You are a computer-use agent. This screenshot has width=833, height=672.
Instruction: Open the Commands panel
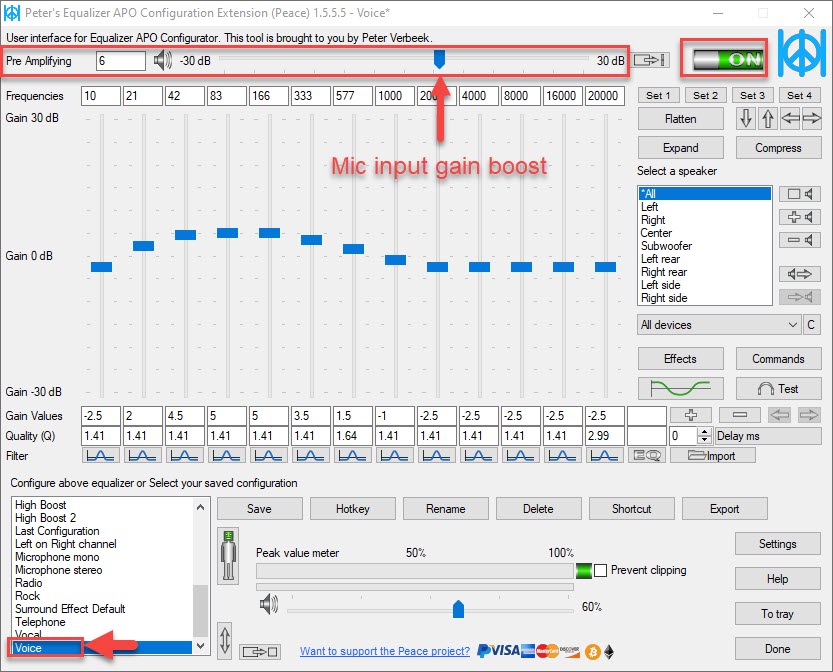coord(778,359)
